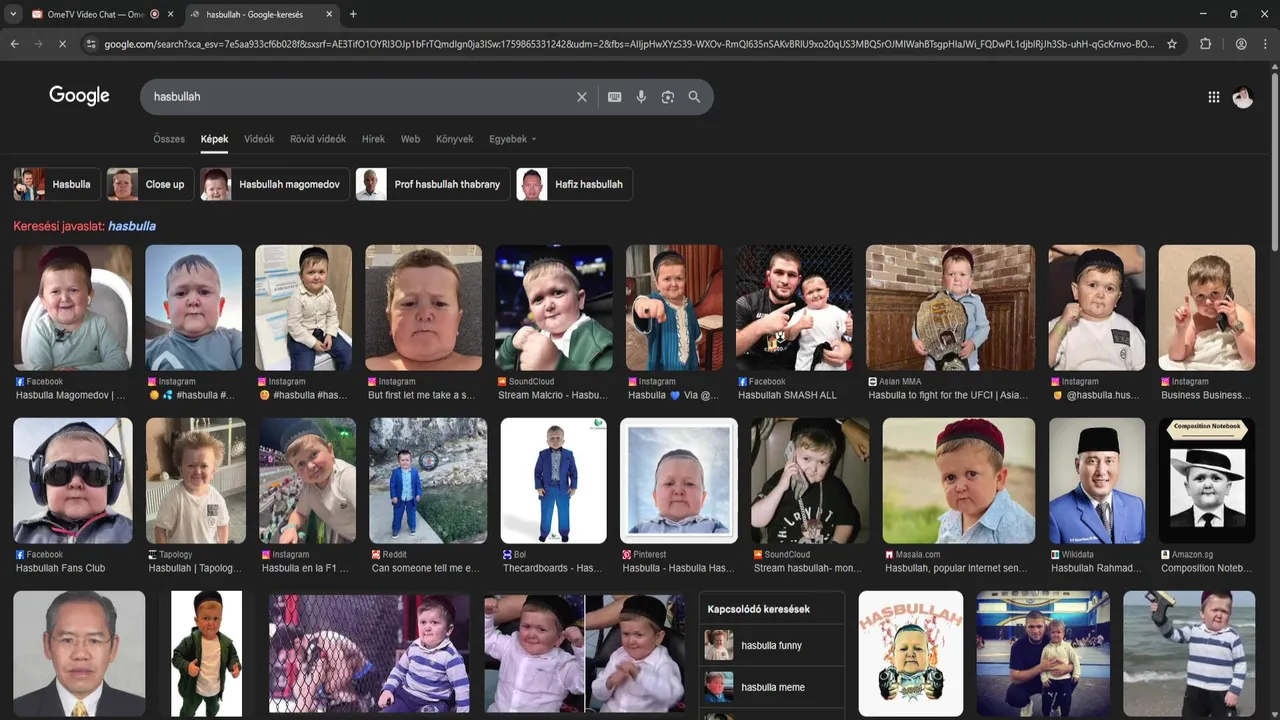This screenshot has height=720, width=1280.
Task: Open the Chrome profile icon
Action: click(x=1241, y=44)
